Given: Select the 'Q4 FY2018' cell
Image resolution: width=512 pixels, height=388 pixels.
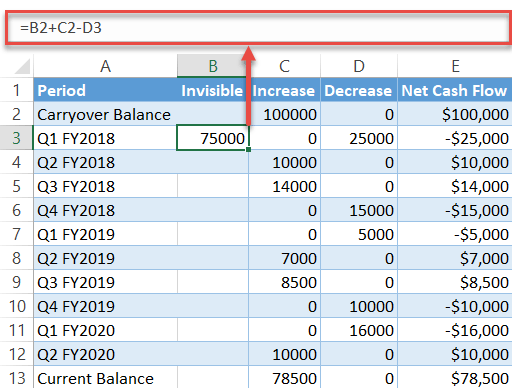Looking at the screenshot, I should pos(105,210).
